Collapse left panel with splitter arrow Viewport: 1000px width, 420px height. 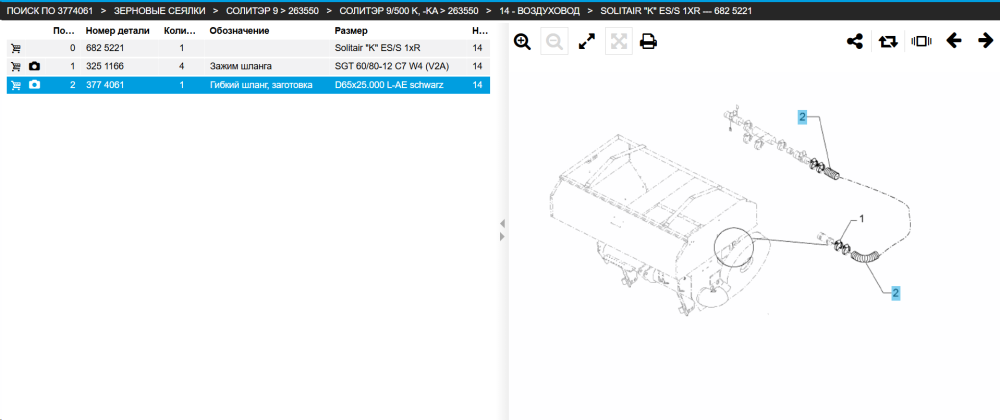[502, 224]
